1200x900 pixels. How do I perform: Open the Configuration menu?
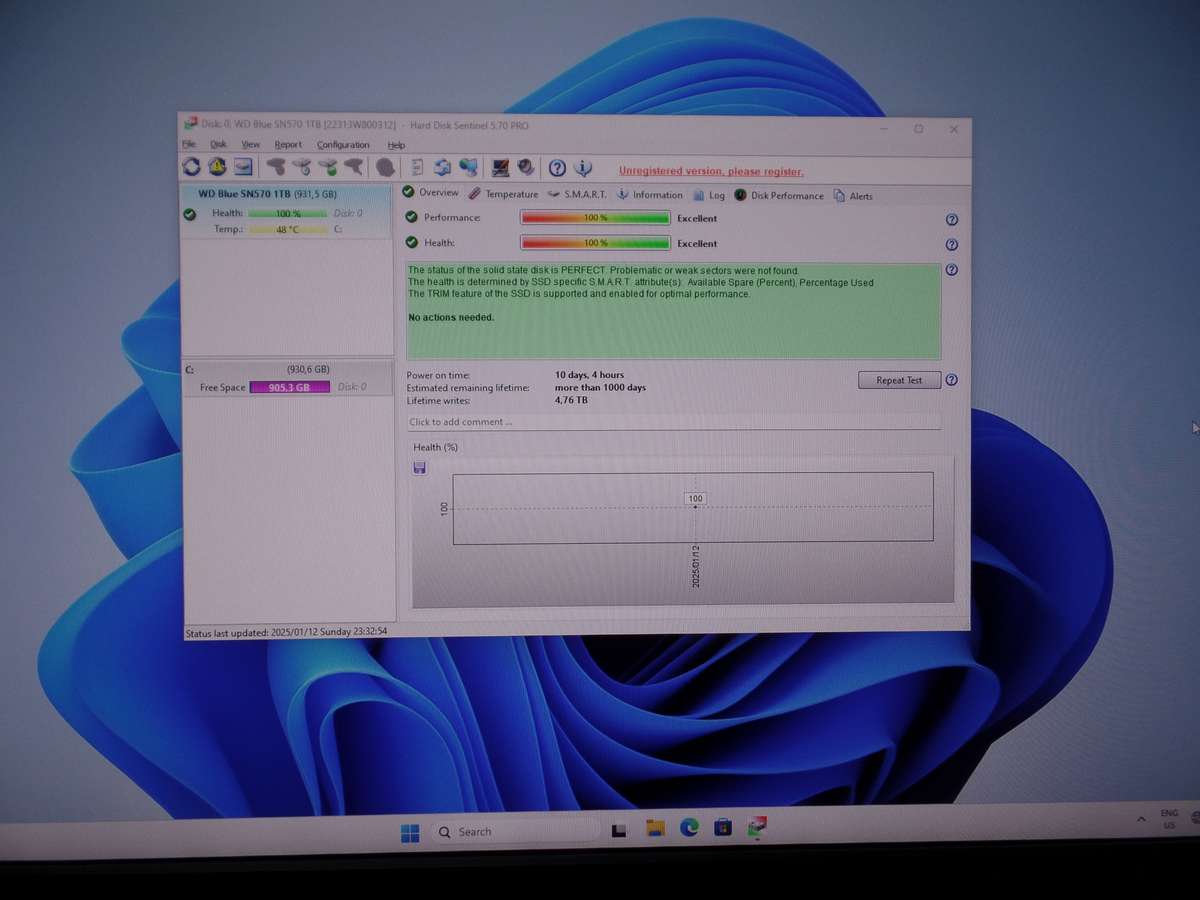(x=343, y=145)
